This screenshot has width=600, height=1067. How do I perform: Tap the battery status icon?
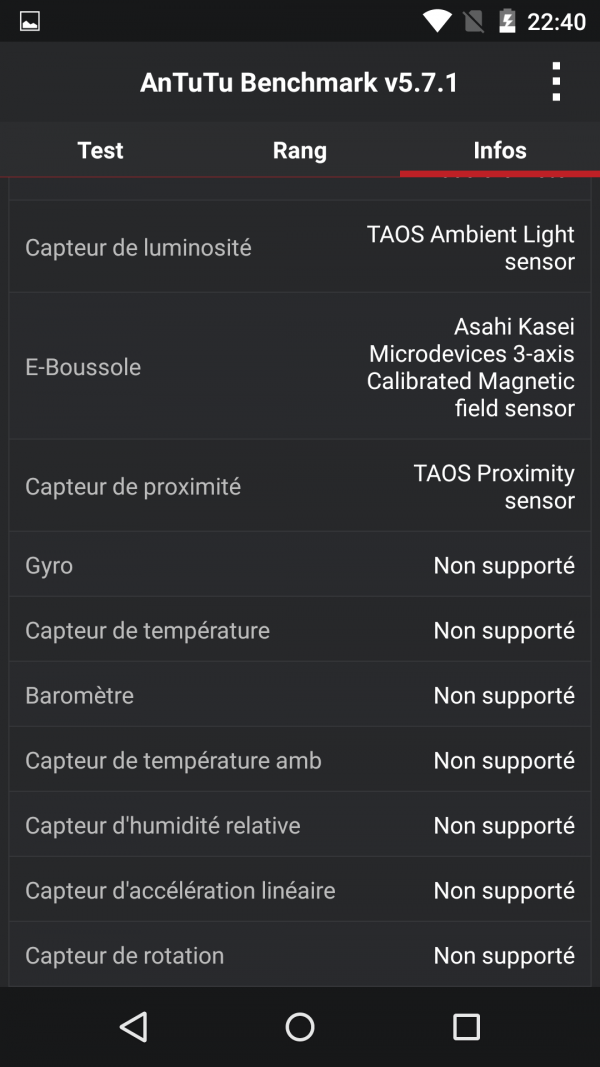click(x=507, y=21)
